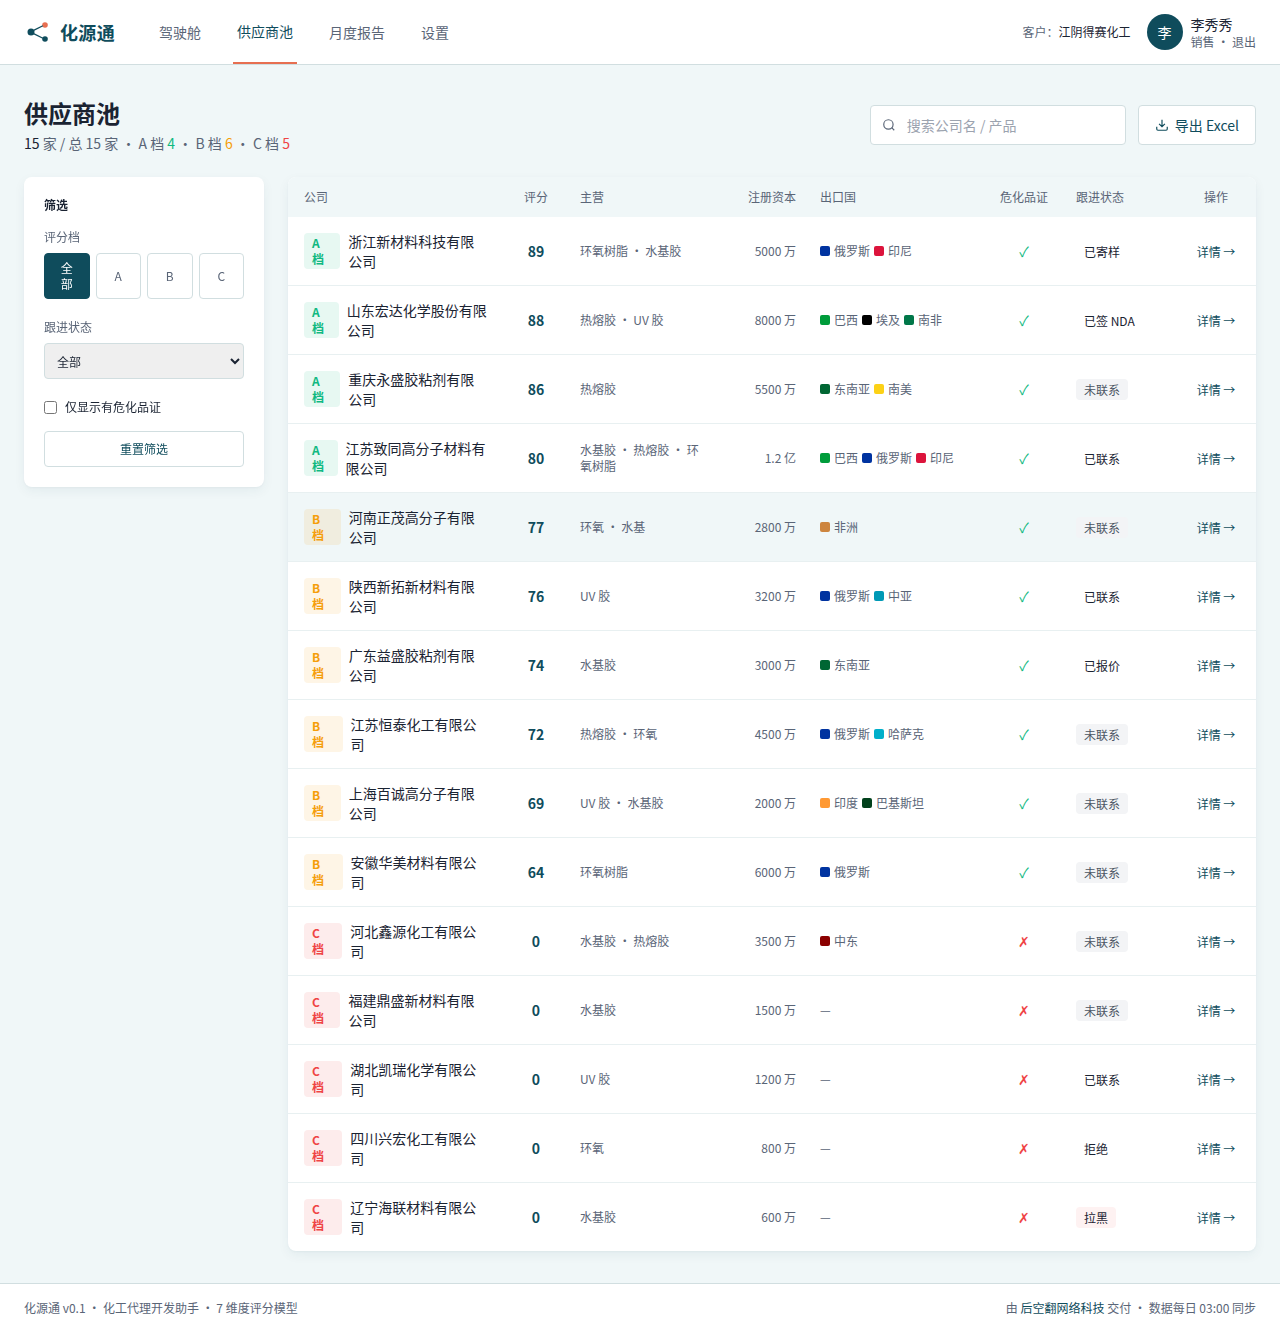Click the red cross for 河北鑫源化工
This screenshot has width=1280, height=1332.
pyautogui.click(x=1024, y=942)
